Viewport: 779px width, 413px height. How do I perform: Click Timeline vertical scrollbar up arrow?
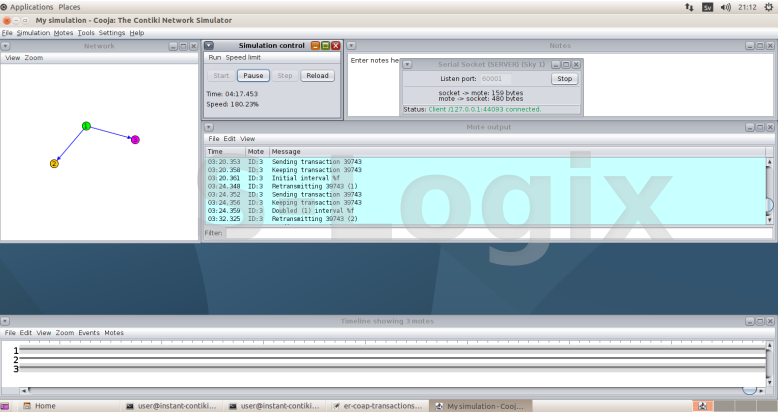tap(770, 345)
